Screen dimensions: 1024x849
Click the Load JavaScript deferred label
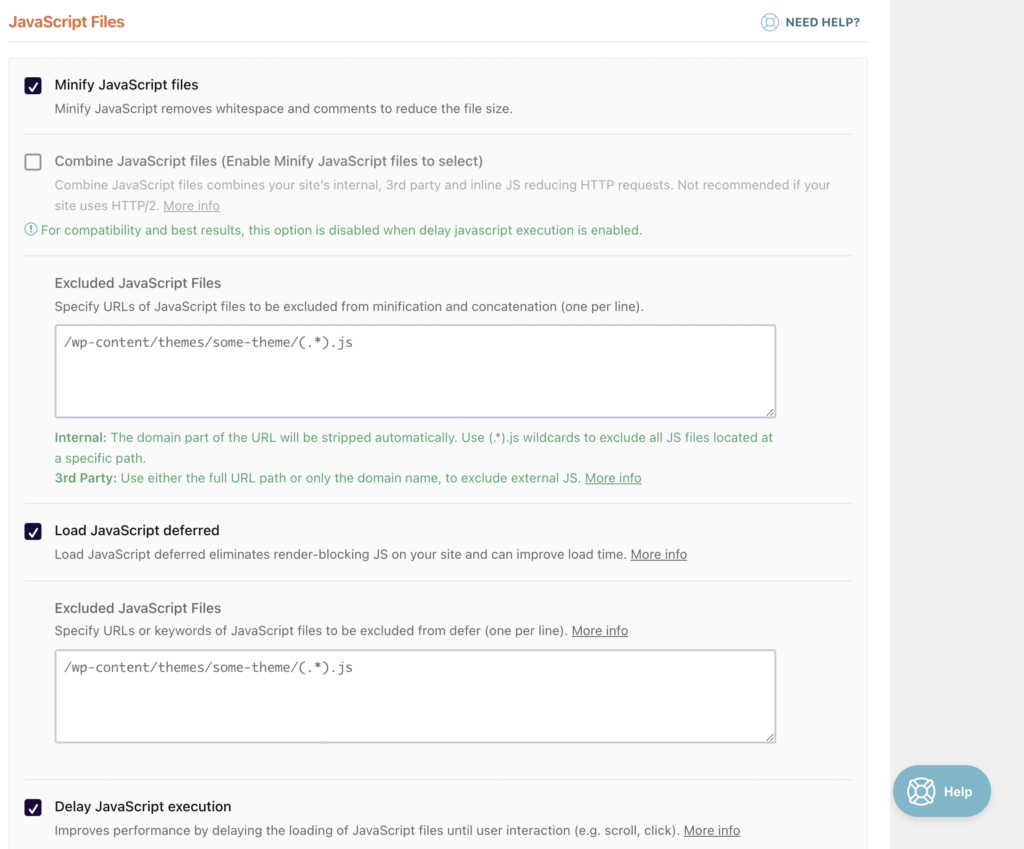click(x=137, y=530)
